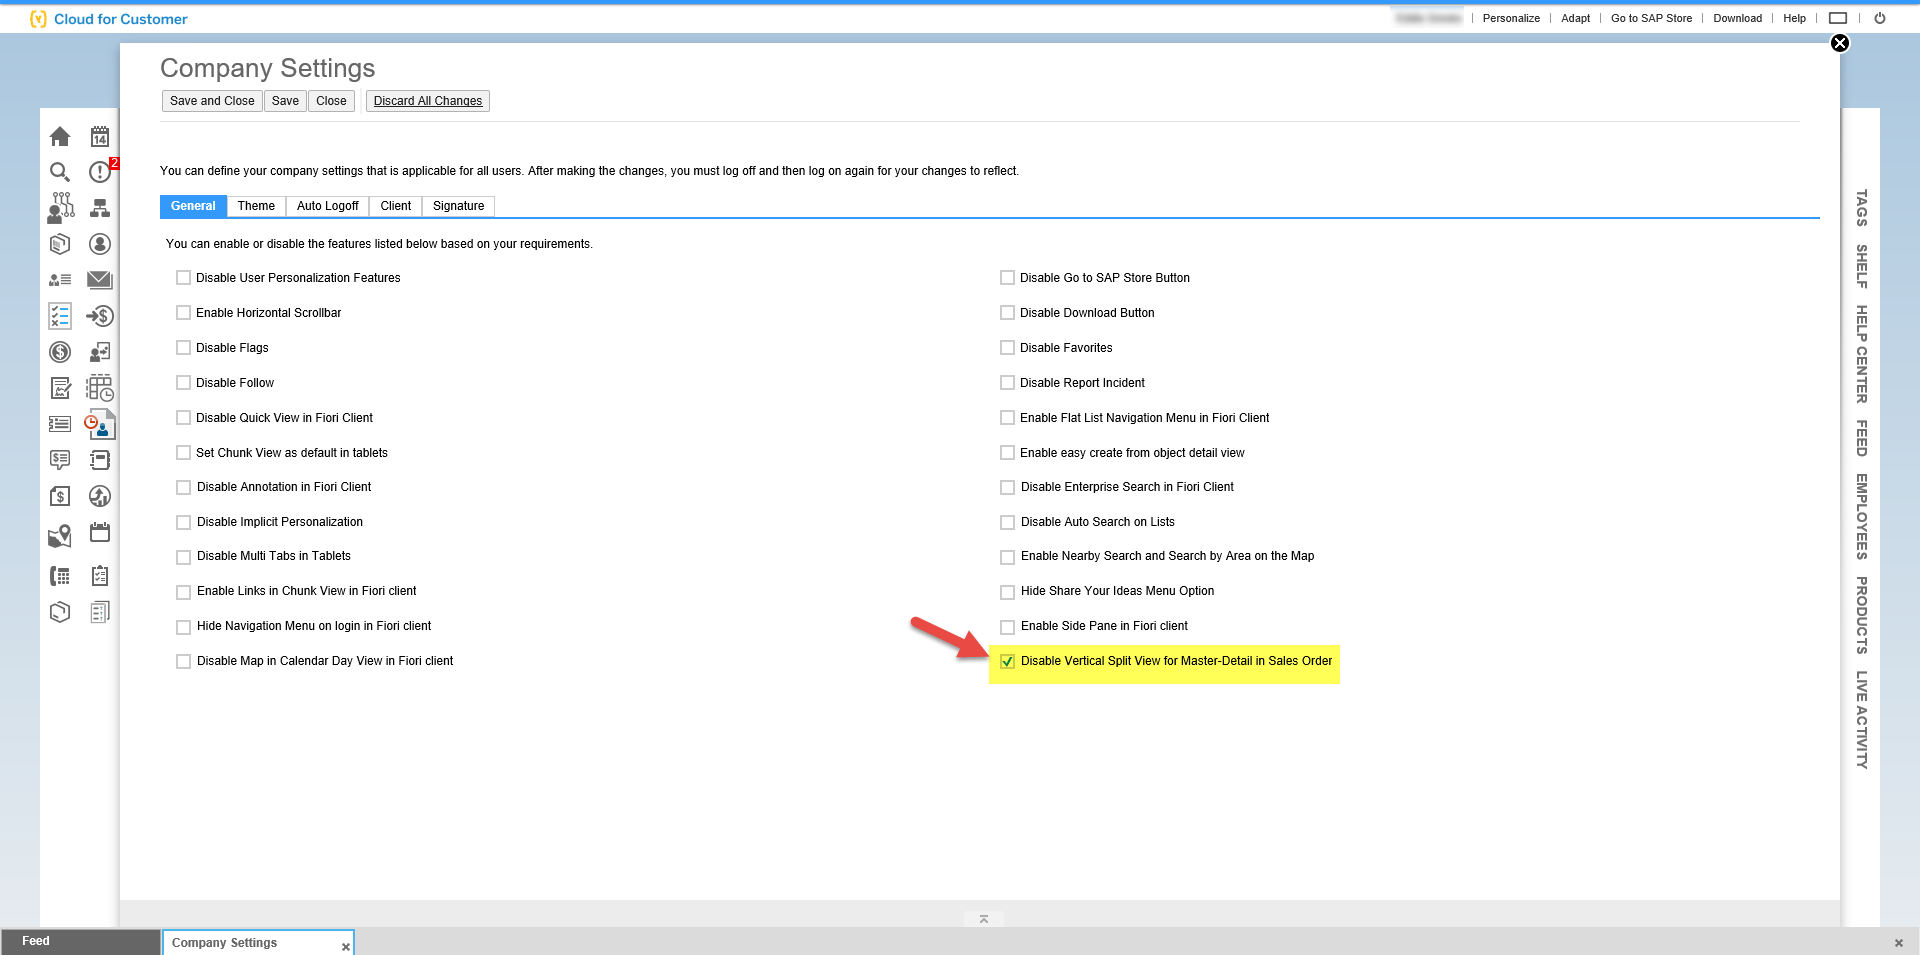
Task: Tick Hide Share Your Ideas Menu Option
Action: click(x=1008, y=591)
